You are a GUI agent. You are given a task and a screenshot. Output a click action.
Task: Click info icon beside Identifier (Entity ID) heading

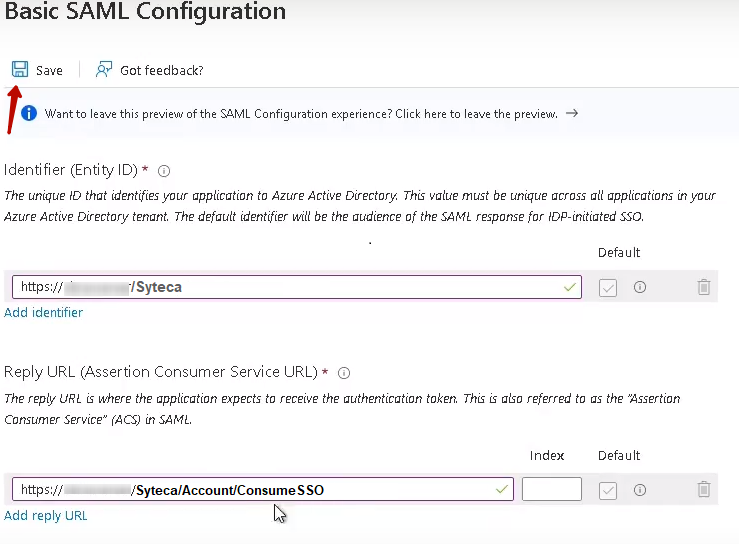165,171
